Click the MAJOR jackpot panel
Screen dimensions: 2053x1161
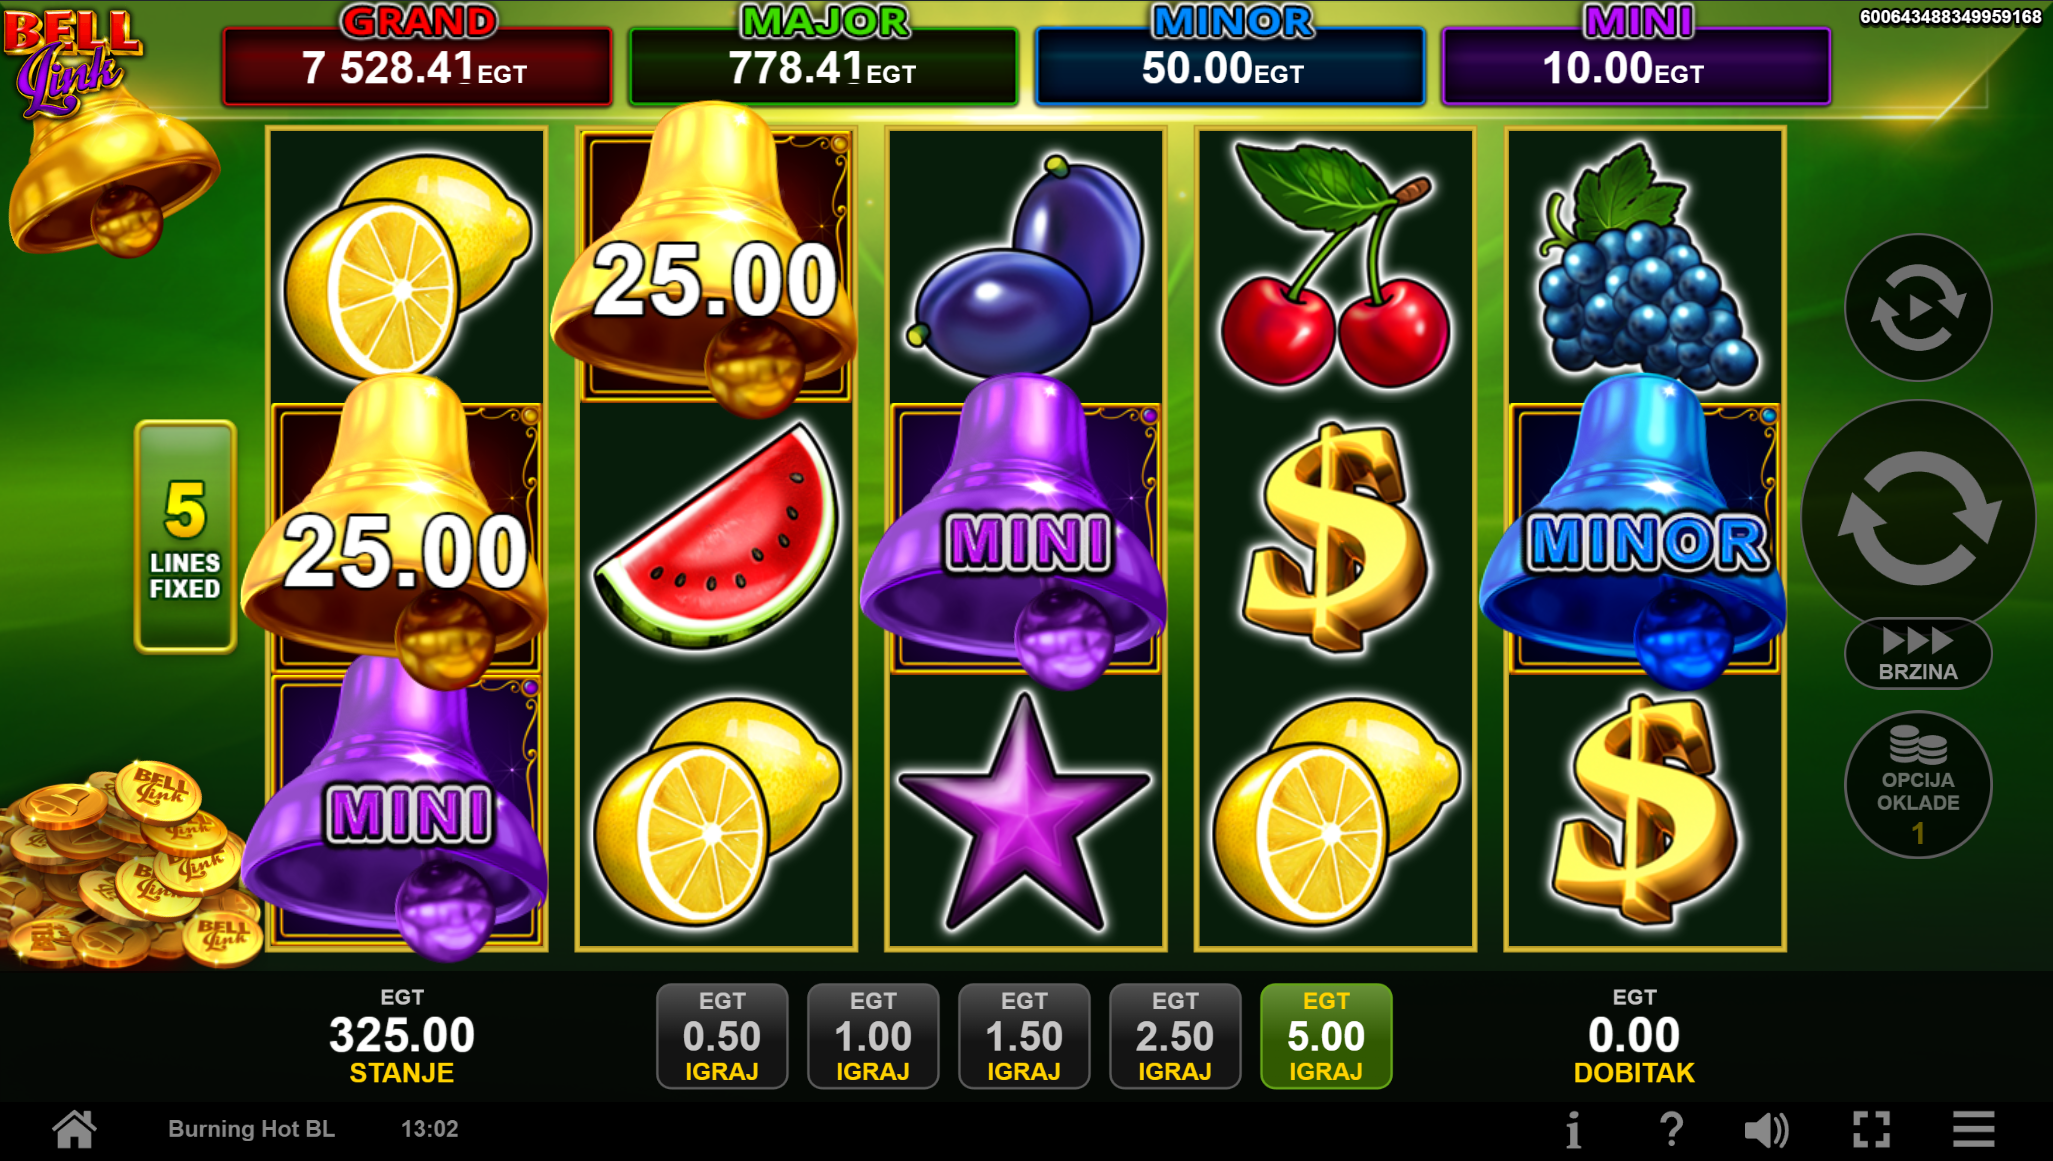coord(823,56)
